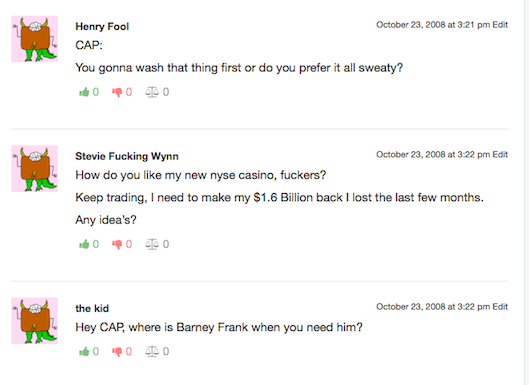Viewport: 529px width, 385px height.
Task: Click balance scale icon on Henry Fool's comment
Action: pos(152,92)
